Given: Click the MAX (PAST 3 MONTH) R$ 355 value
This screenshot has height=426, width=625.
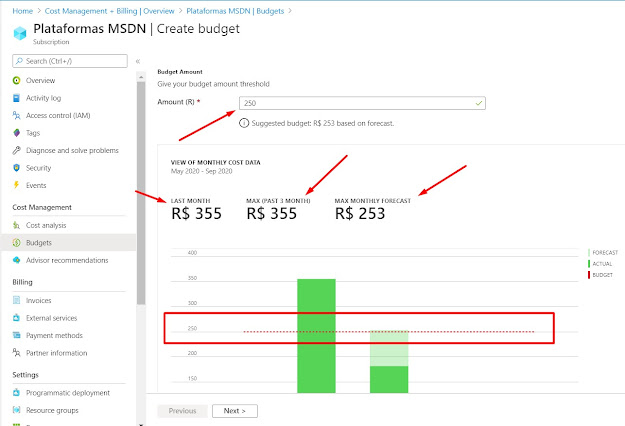Looking at the screenshot, I should 271,214.
